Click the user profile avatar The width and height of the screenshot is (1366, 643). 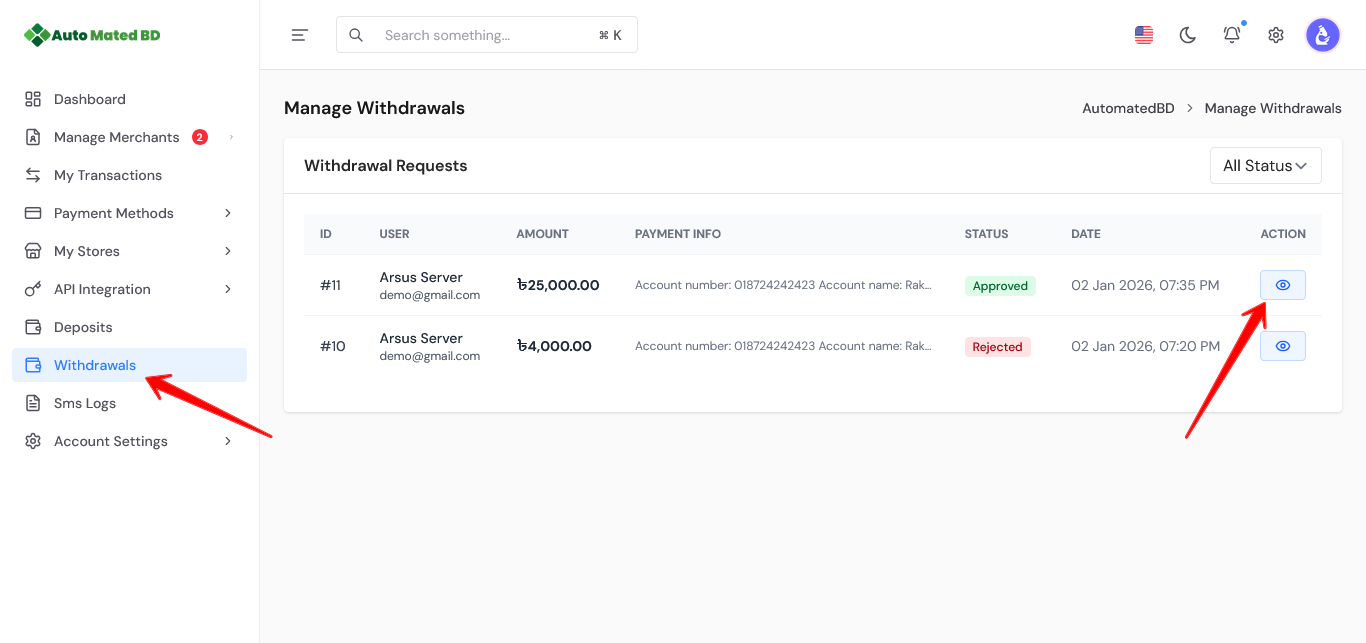[x=1322, y=35]
